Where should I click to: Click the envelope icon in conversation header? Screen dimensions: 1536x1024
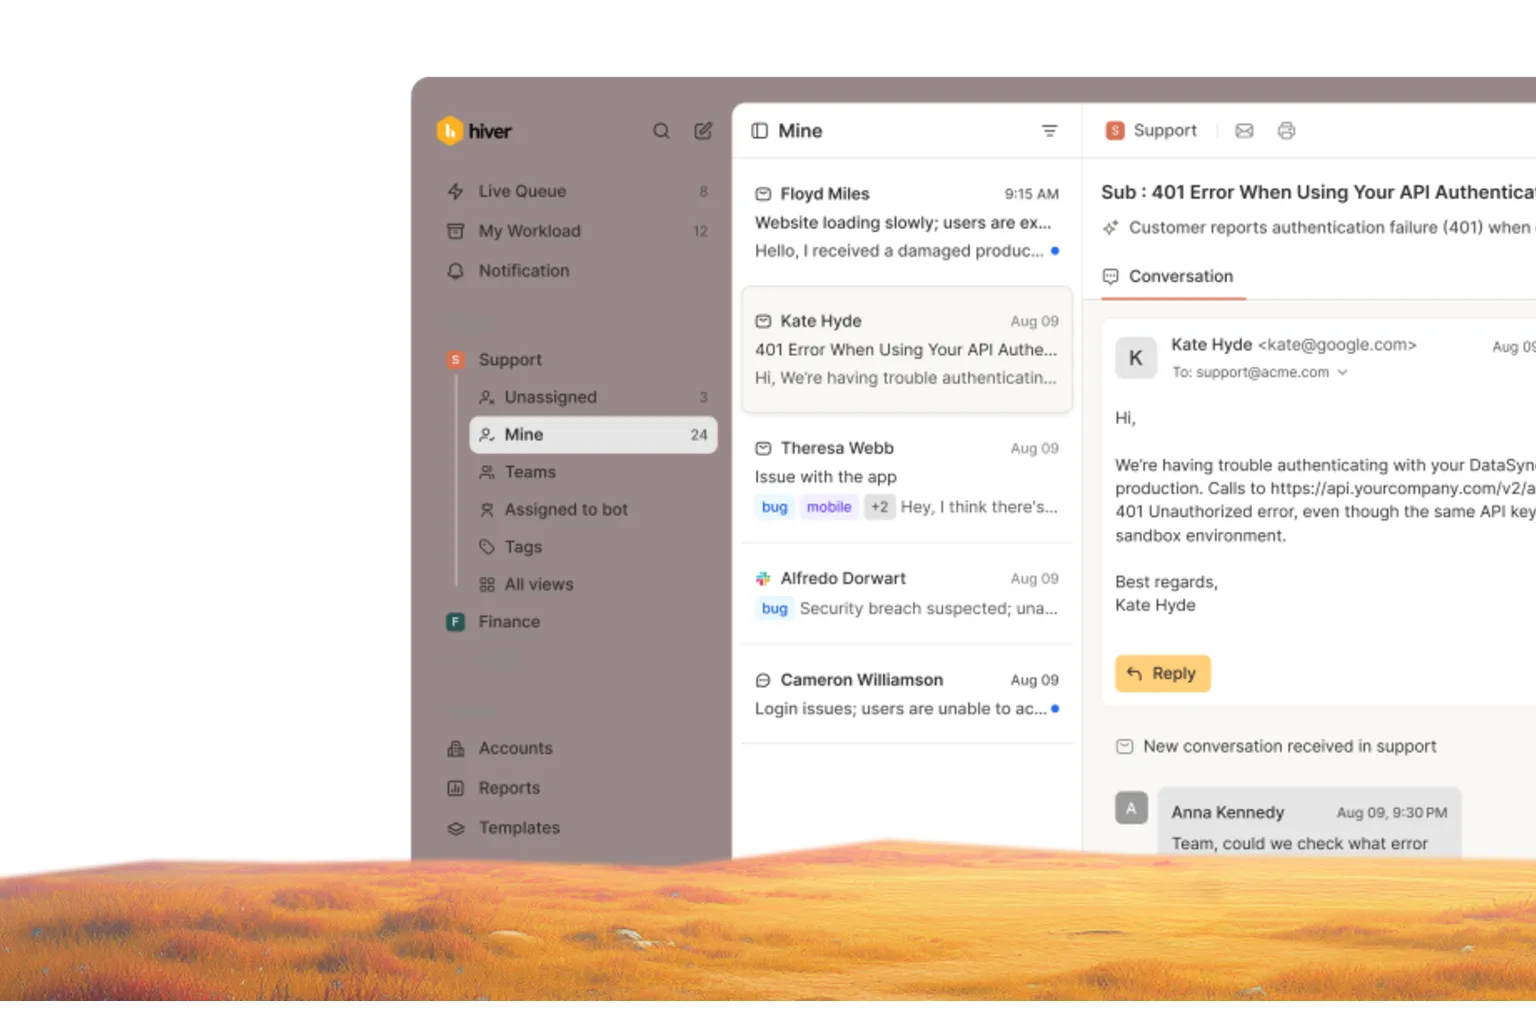pos(1244,131)
